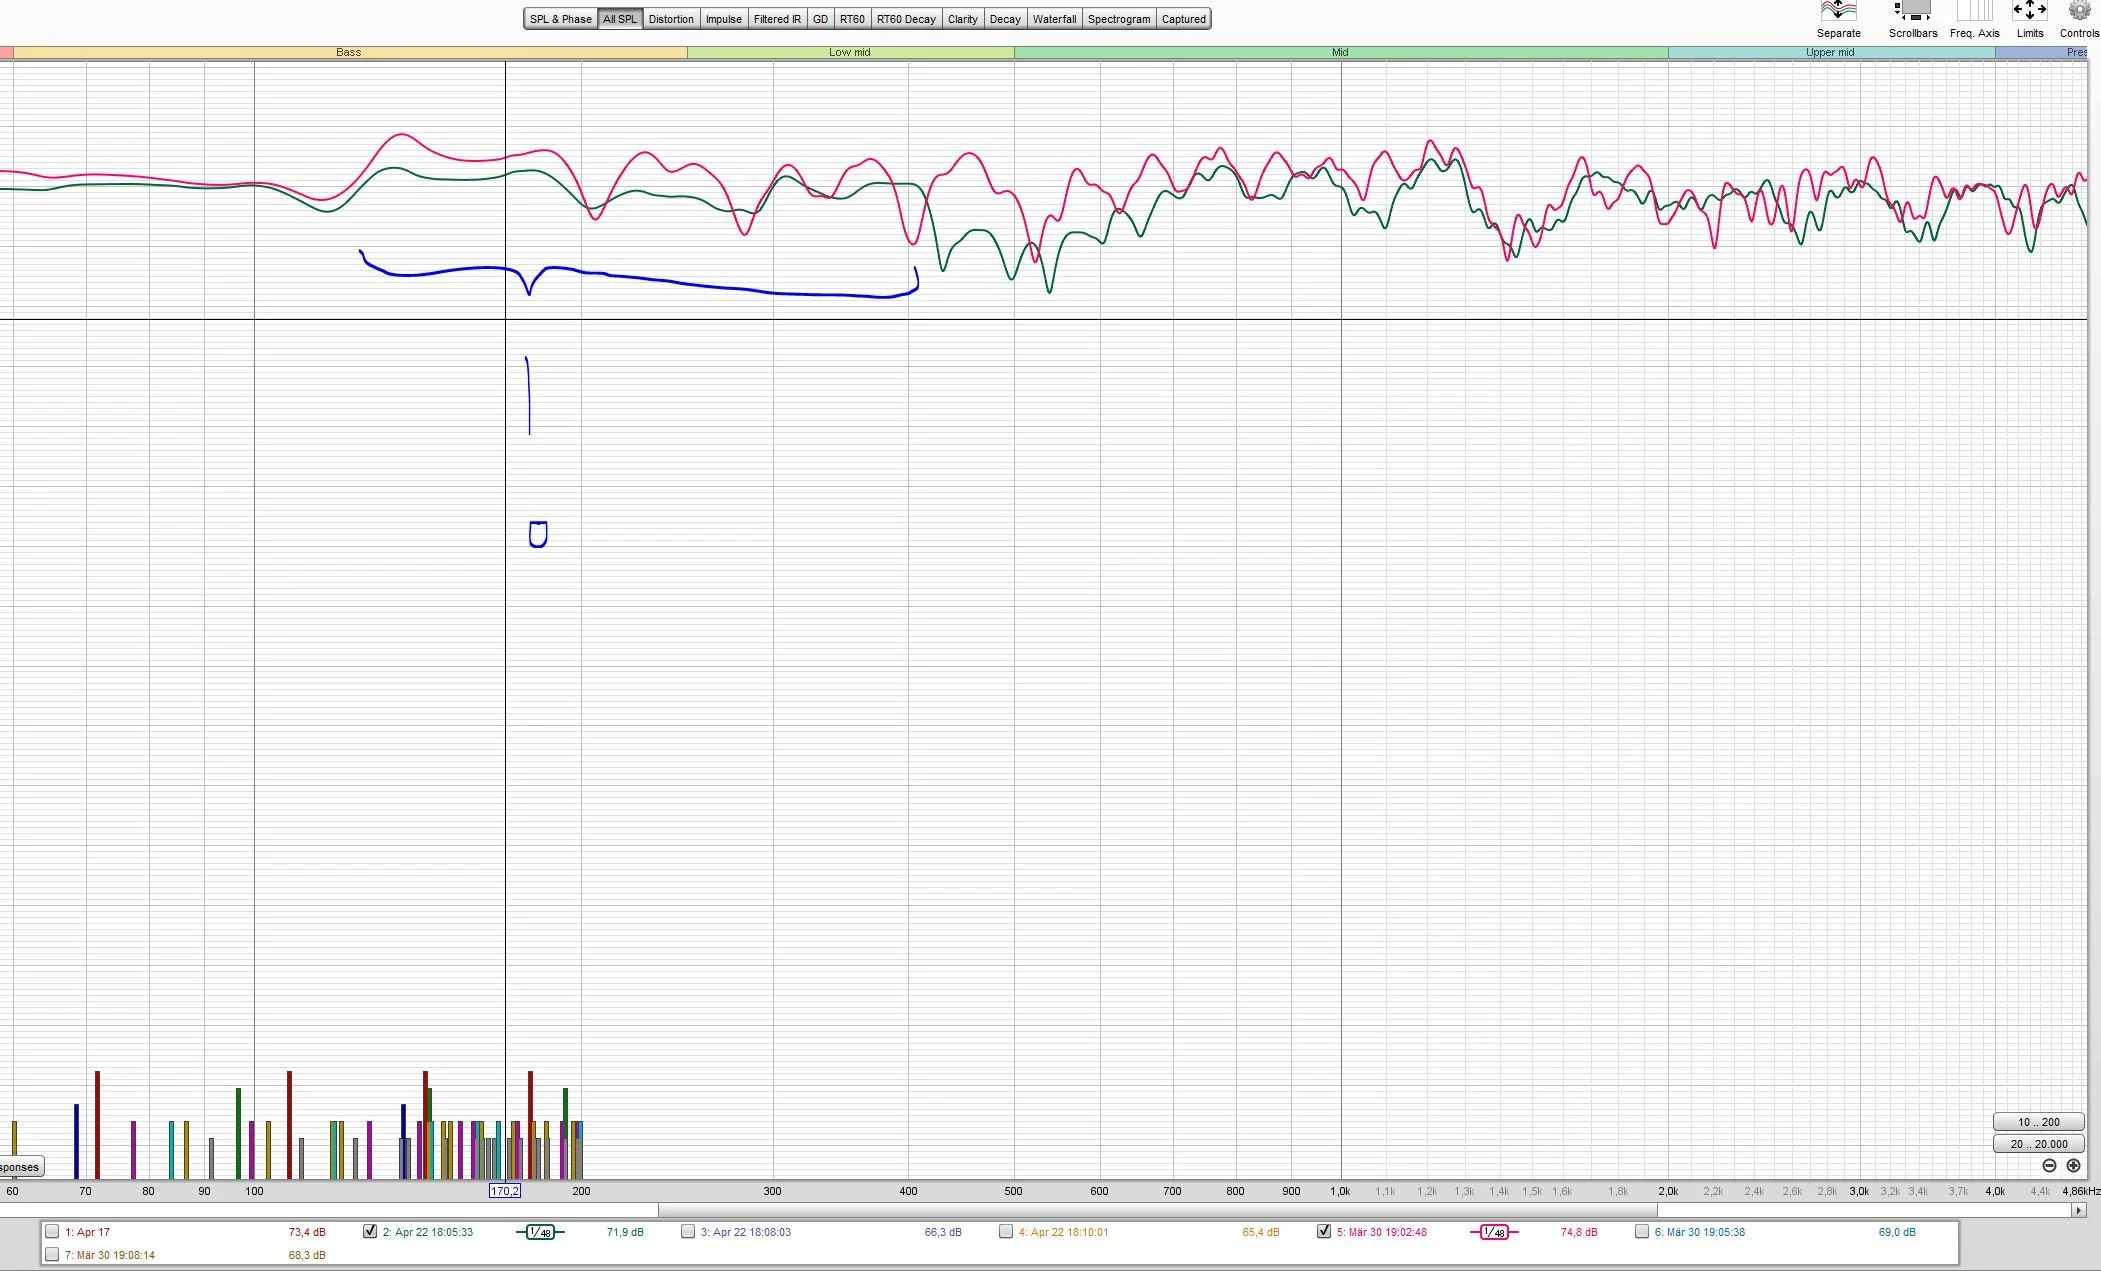2101x1271 pixels.
Task: Click the 20 .. 20.000 range button
Action: pos(2038,1144)
